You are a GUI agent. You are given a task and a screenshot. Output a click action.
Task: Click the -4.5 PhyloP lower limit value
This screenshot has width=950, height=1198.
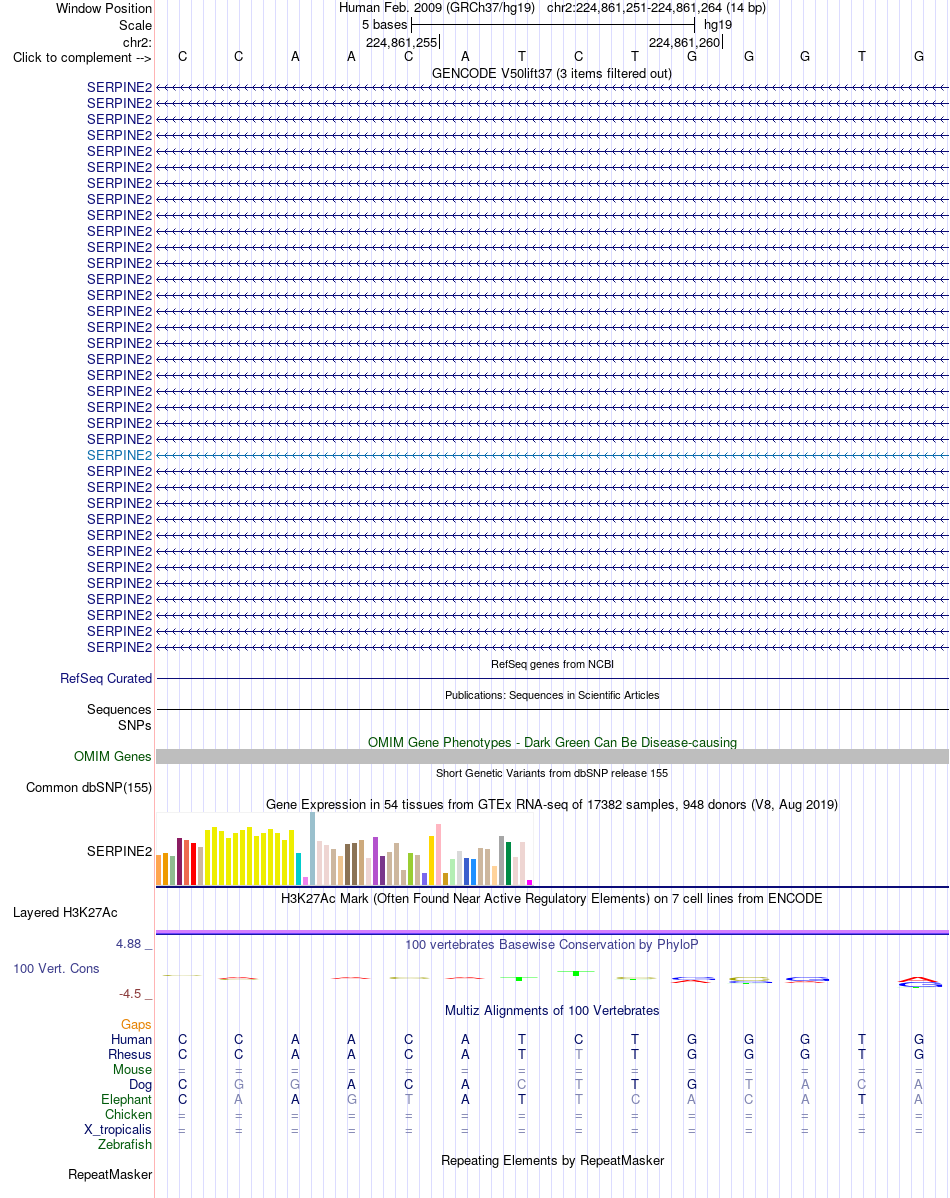point(130,994)
